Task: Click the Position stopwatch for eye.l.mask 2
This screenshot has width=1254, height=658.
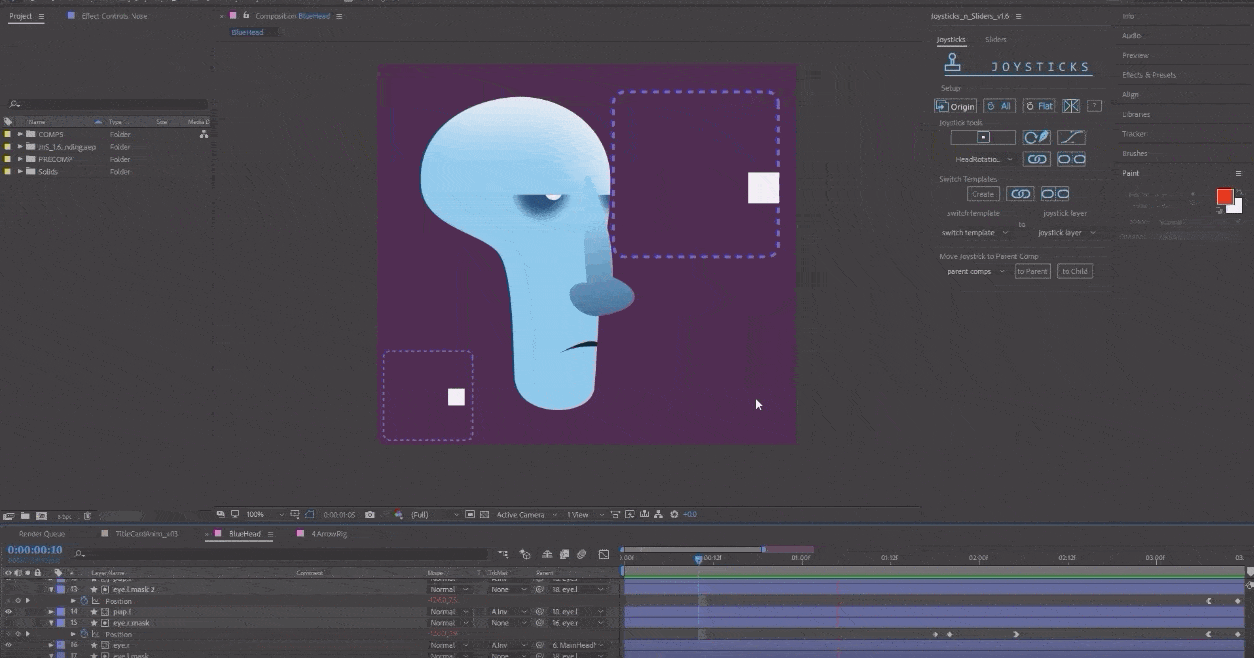Action: tap(84, 601)
